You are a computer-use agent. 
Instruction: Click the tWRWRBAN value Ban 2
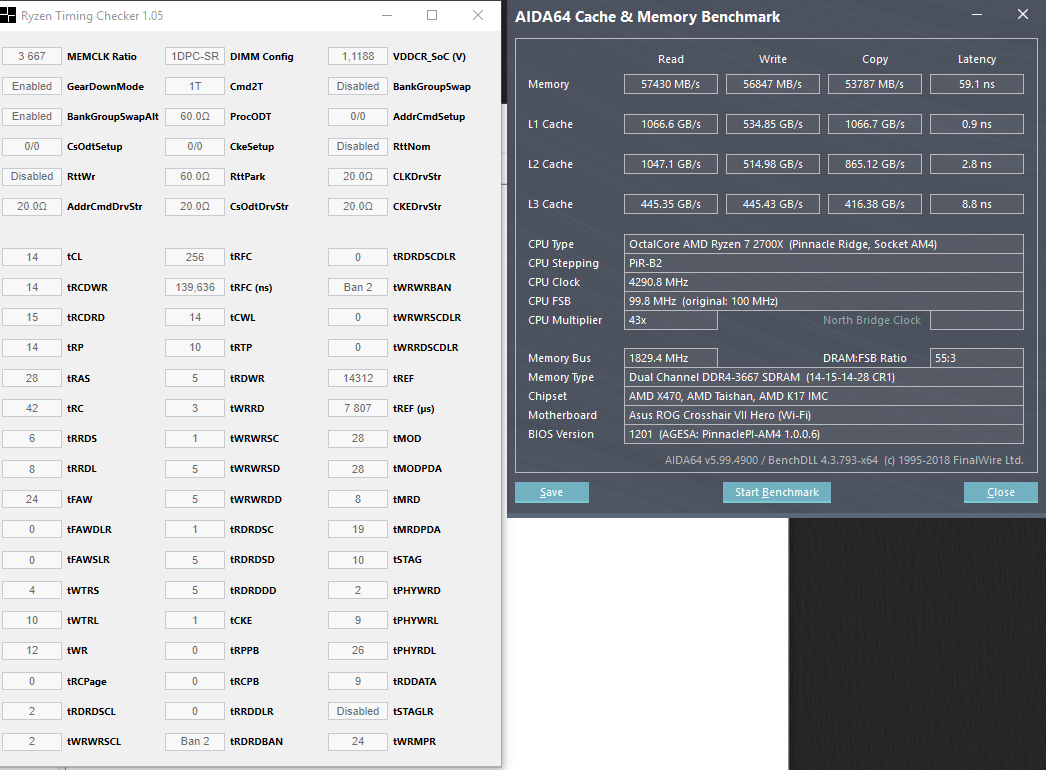(x=358, y=287)
